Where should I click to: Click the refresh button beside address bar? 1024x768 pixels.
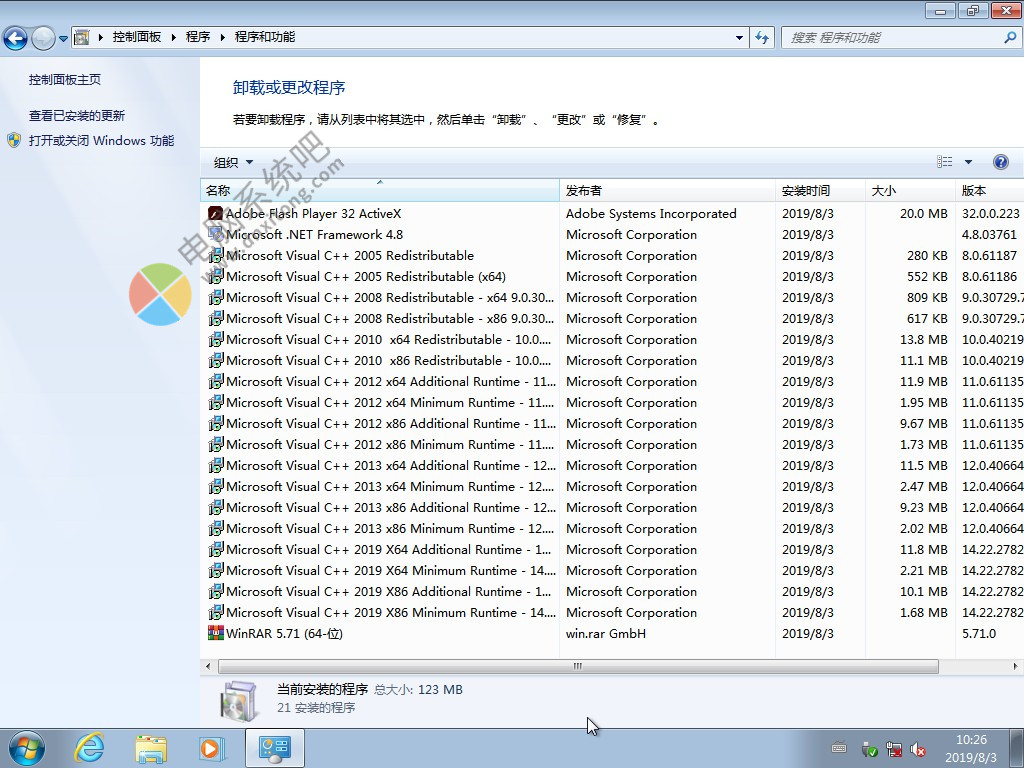tap(763, 37)
